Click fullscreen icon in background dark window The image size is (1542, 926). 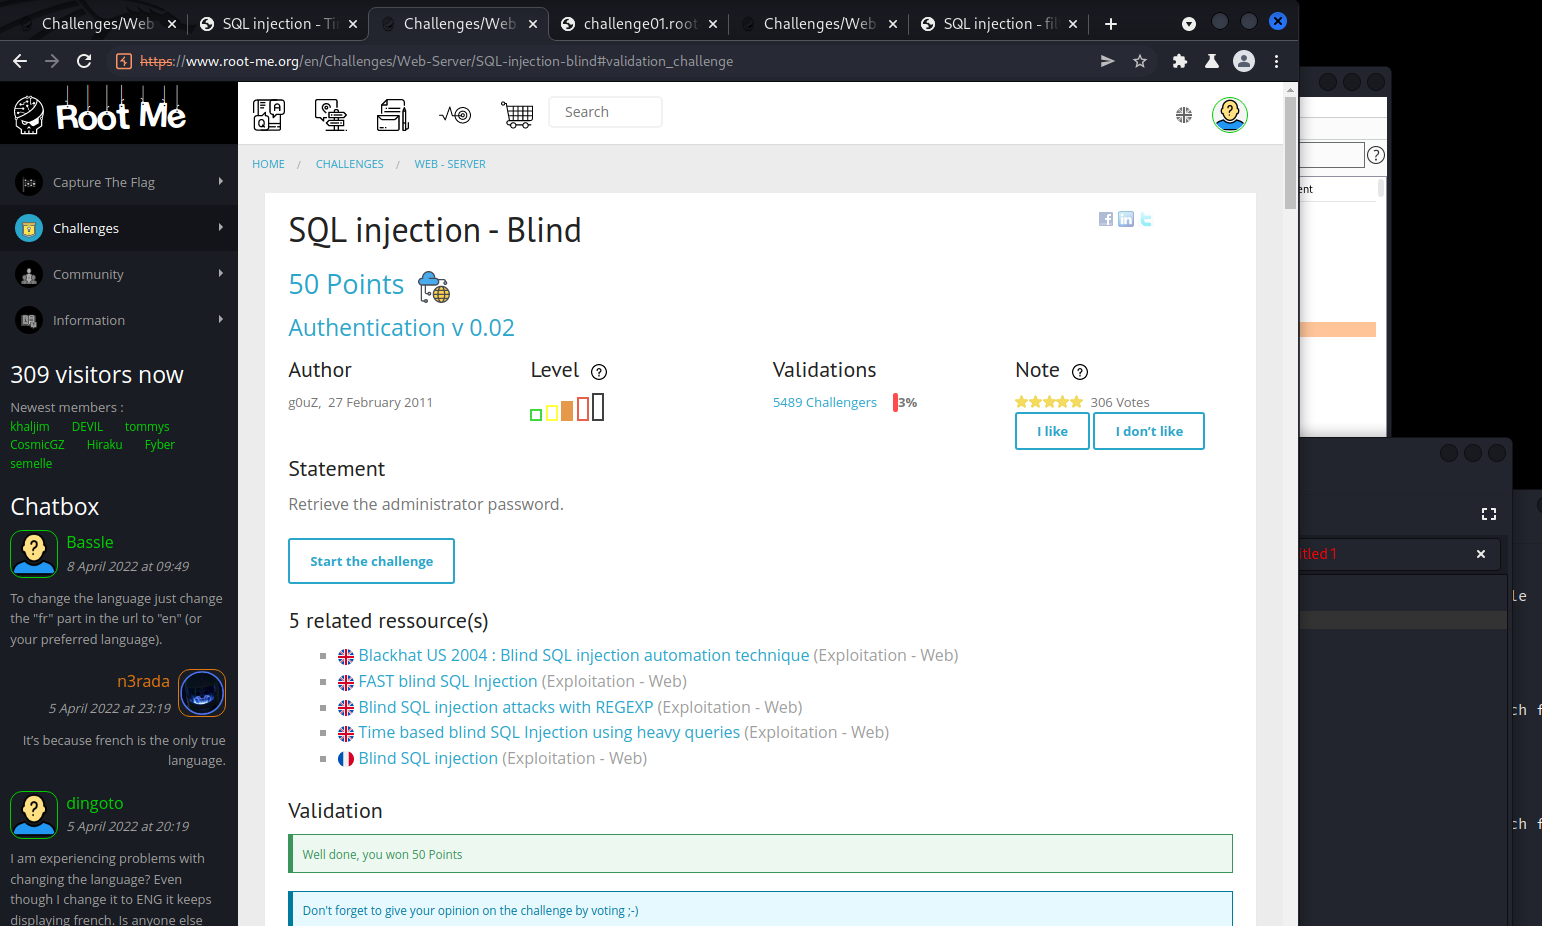point(1489,514)
